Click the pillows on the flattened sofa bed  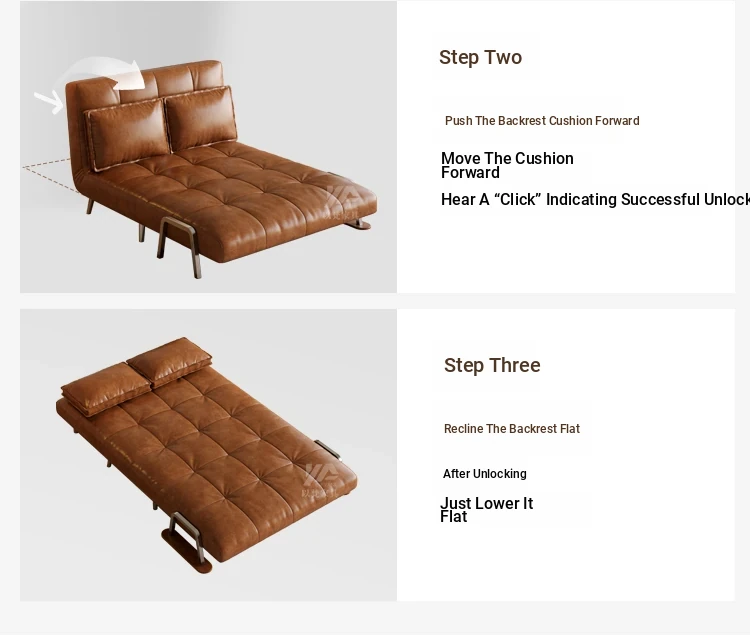(x=137, y=375)
